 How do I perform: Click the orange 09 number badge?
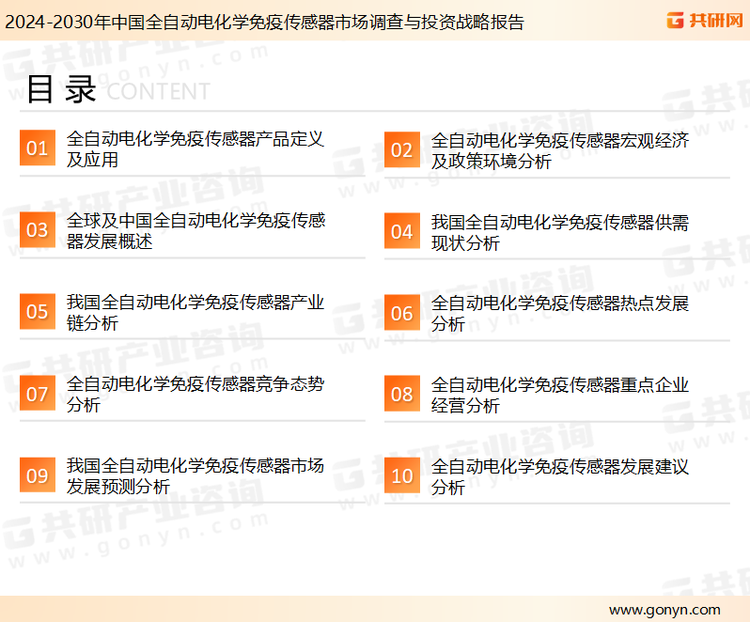(37, 475)
